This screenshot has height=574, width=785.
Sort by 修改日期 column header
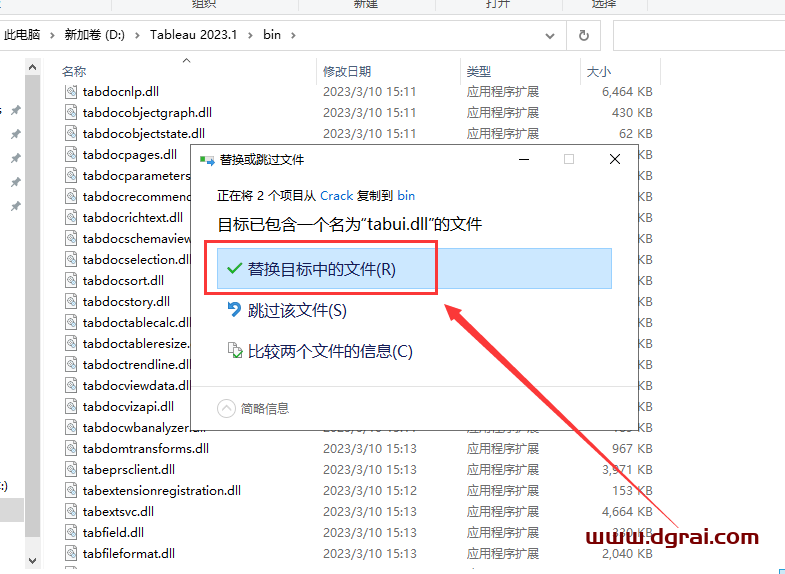coord(346,72)
